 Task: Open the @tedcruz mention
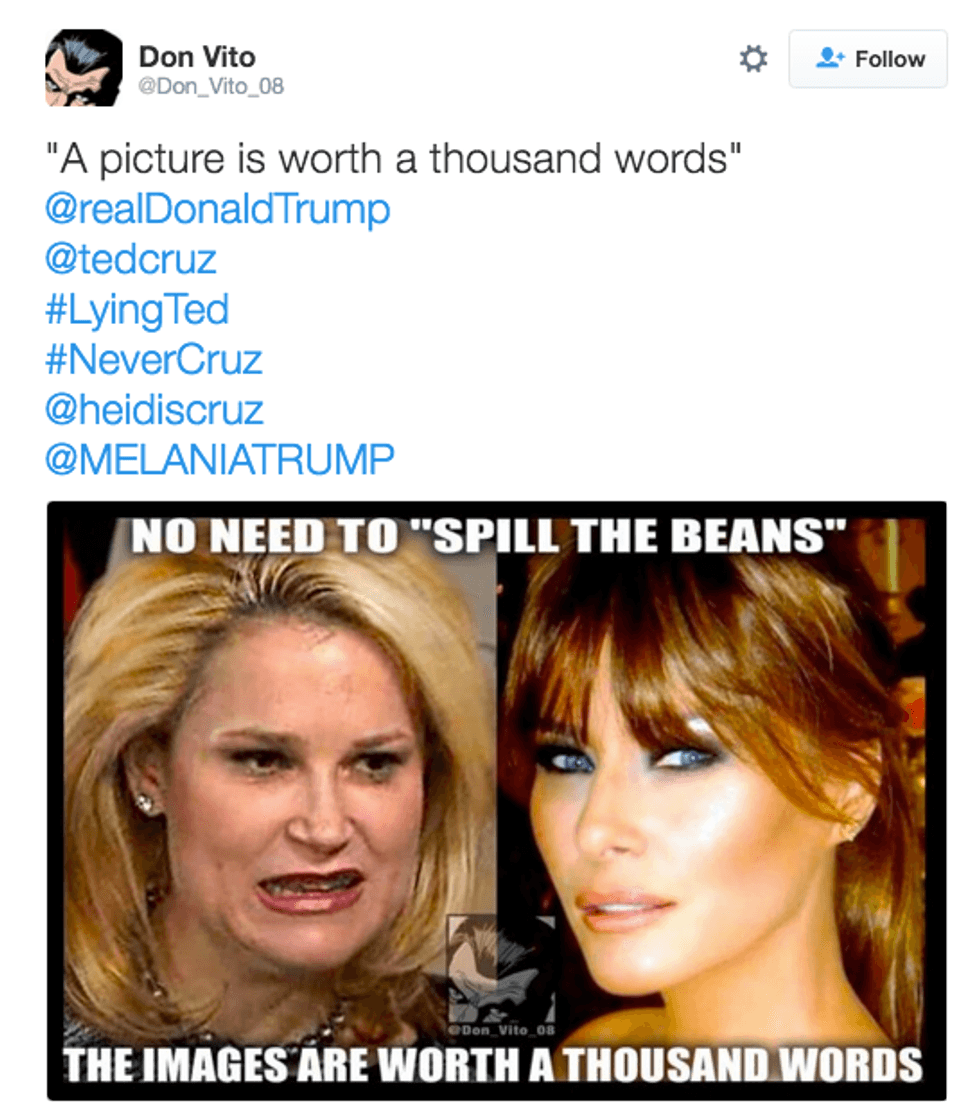coord(130,259)
